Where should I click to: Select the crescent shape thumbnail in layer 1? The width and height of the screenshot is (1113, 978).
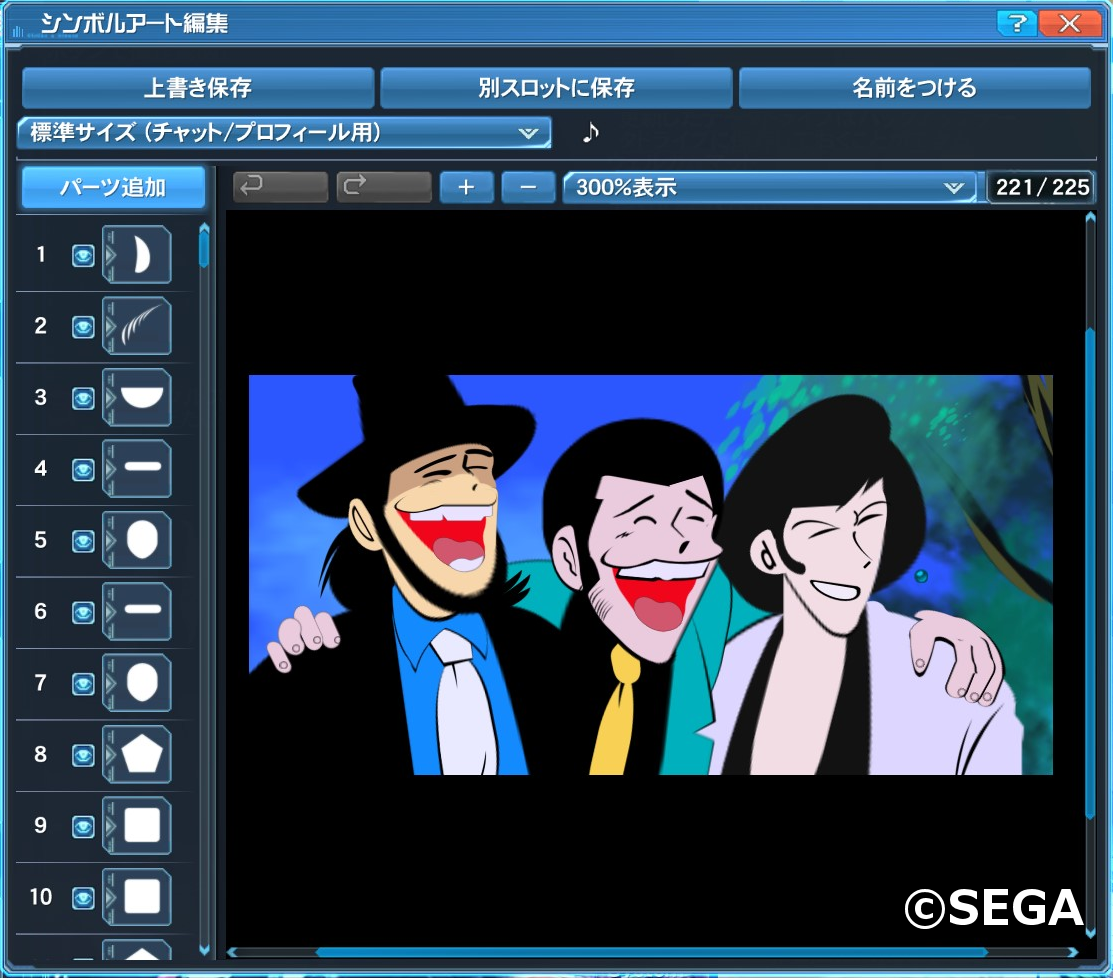point(143,255)
